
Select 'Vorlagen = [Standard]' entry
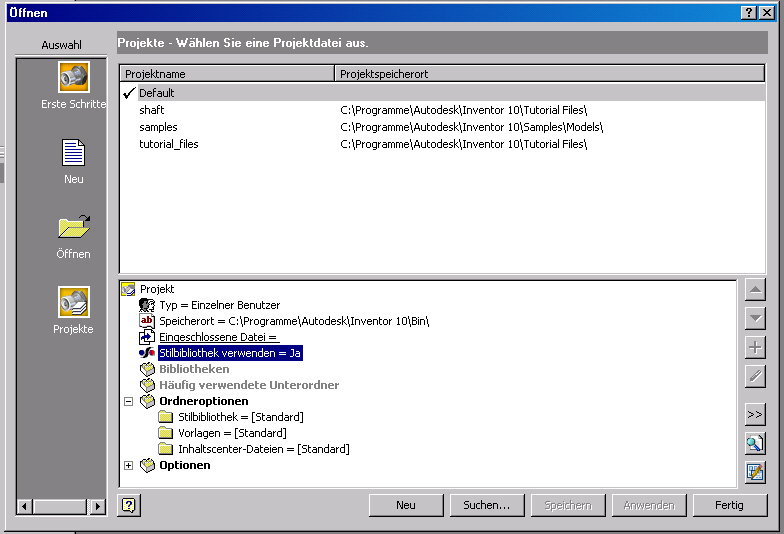pos(232,433)
